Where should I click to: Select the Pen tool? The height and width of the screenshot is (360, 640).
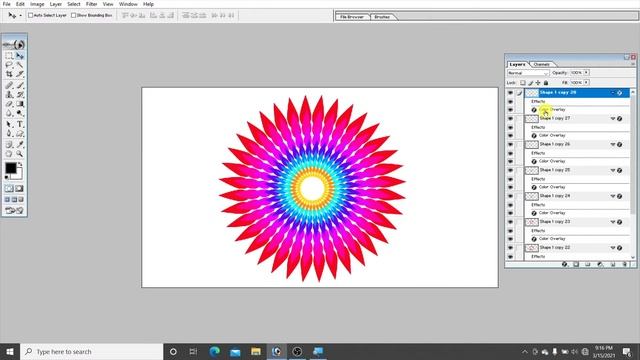(x=9, y=133)
